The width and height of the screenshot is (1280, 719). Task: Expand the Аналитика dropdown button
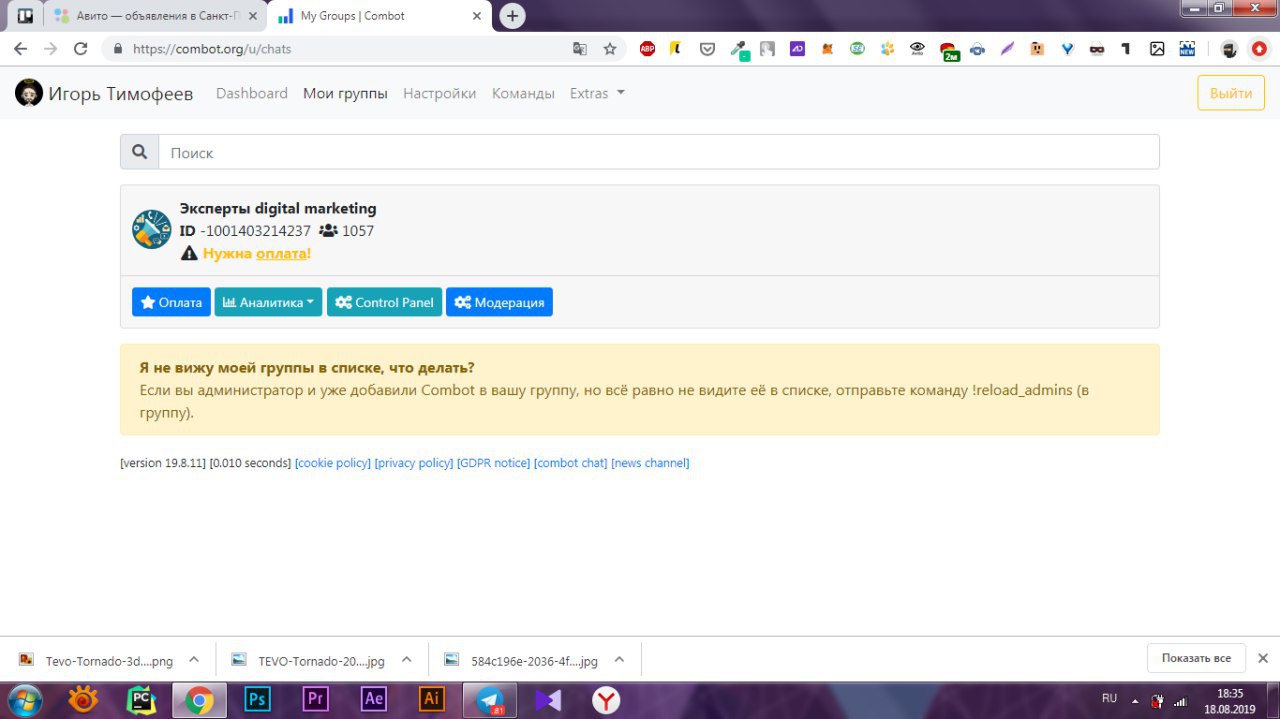point(268,302)
